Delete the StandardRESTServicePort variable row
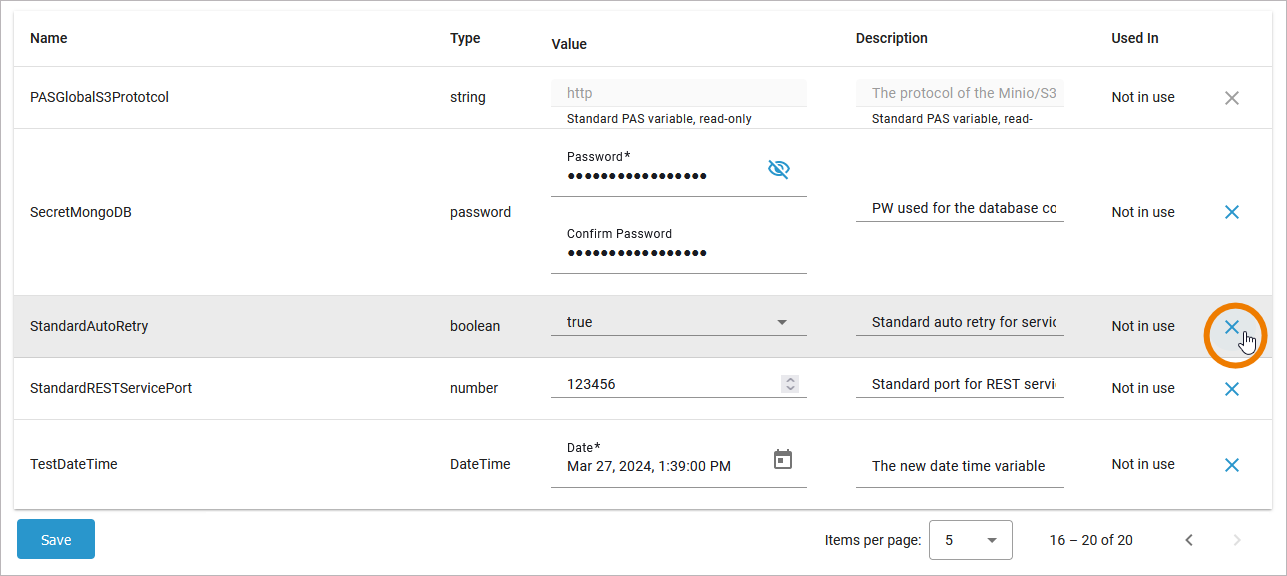 click(x=1232, y=389)
